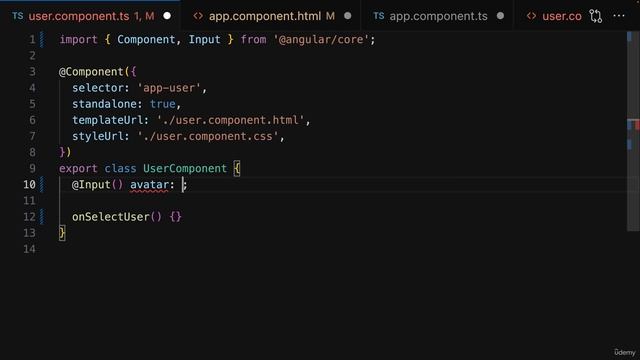
Task: Click the 'true' value on line 5
Action: (162, 104)
